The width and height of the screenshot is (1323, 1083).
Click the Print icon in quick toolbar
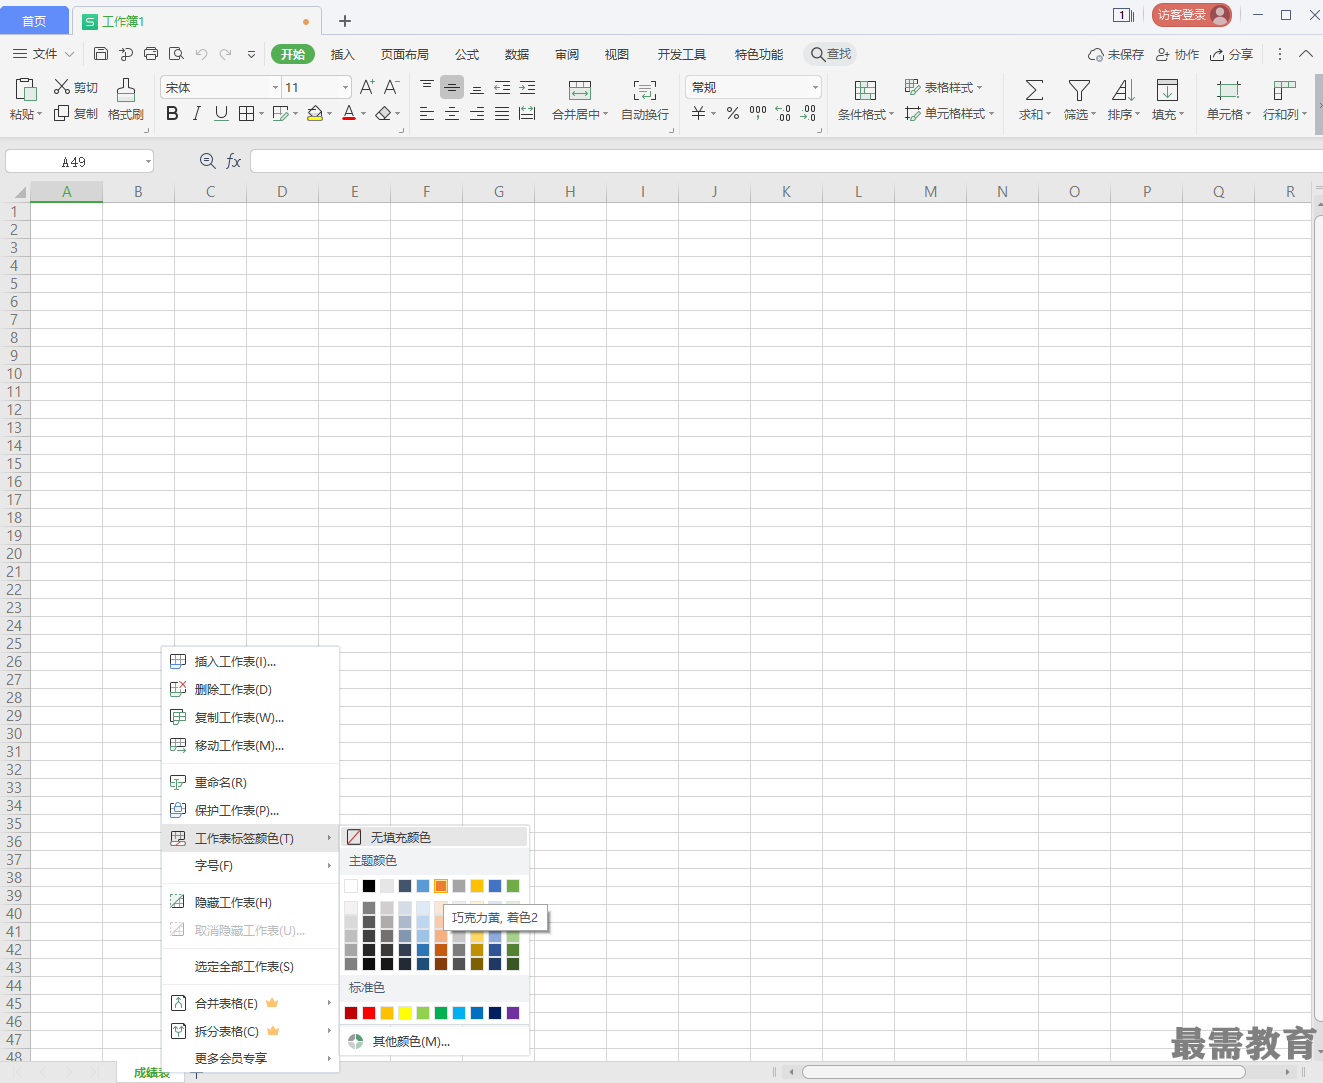[151, 54]
